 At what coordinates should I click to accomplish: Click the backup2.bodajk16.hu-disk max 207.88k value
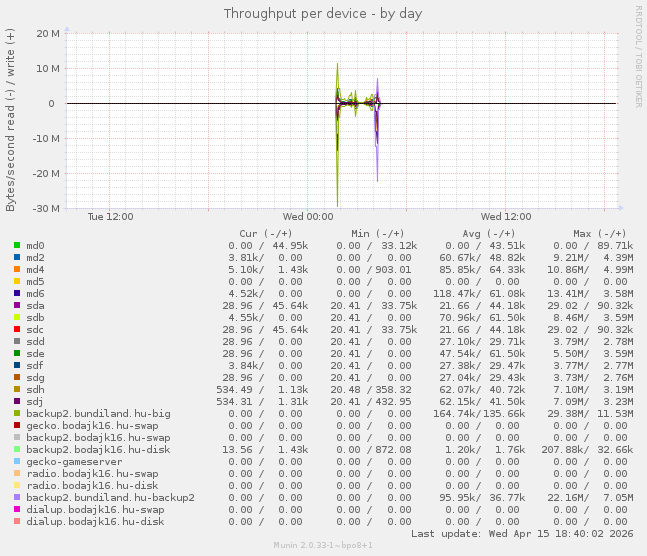tap(565, 450)
